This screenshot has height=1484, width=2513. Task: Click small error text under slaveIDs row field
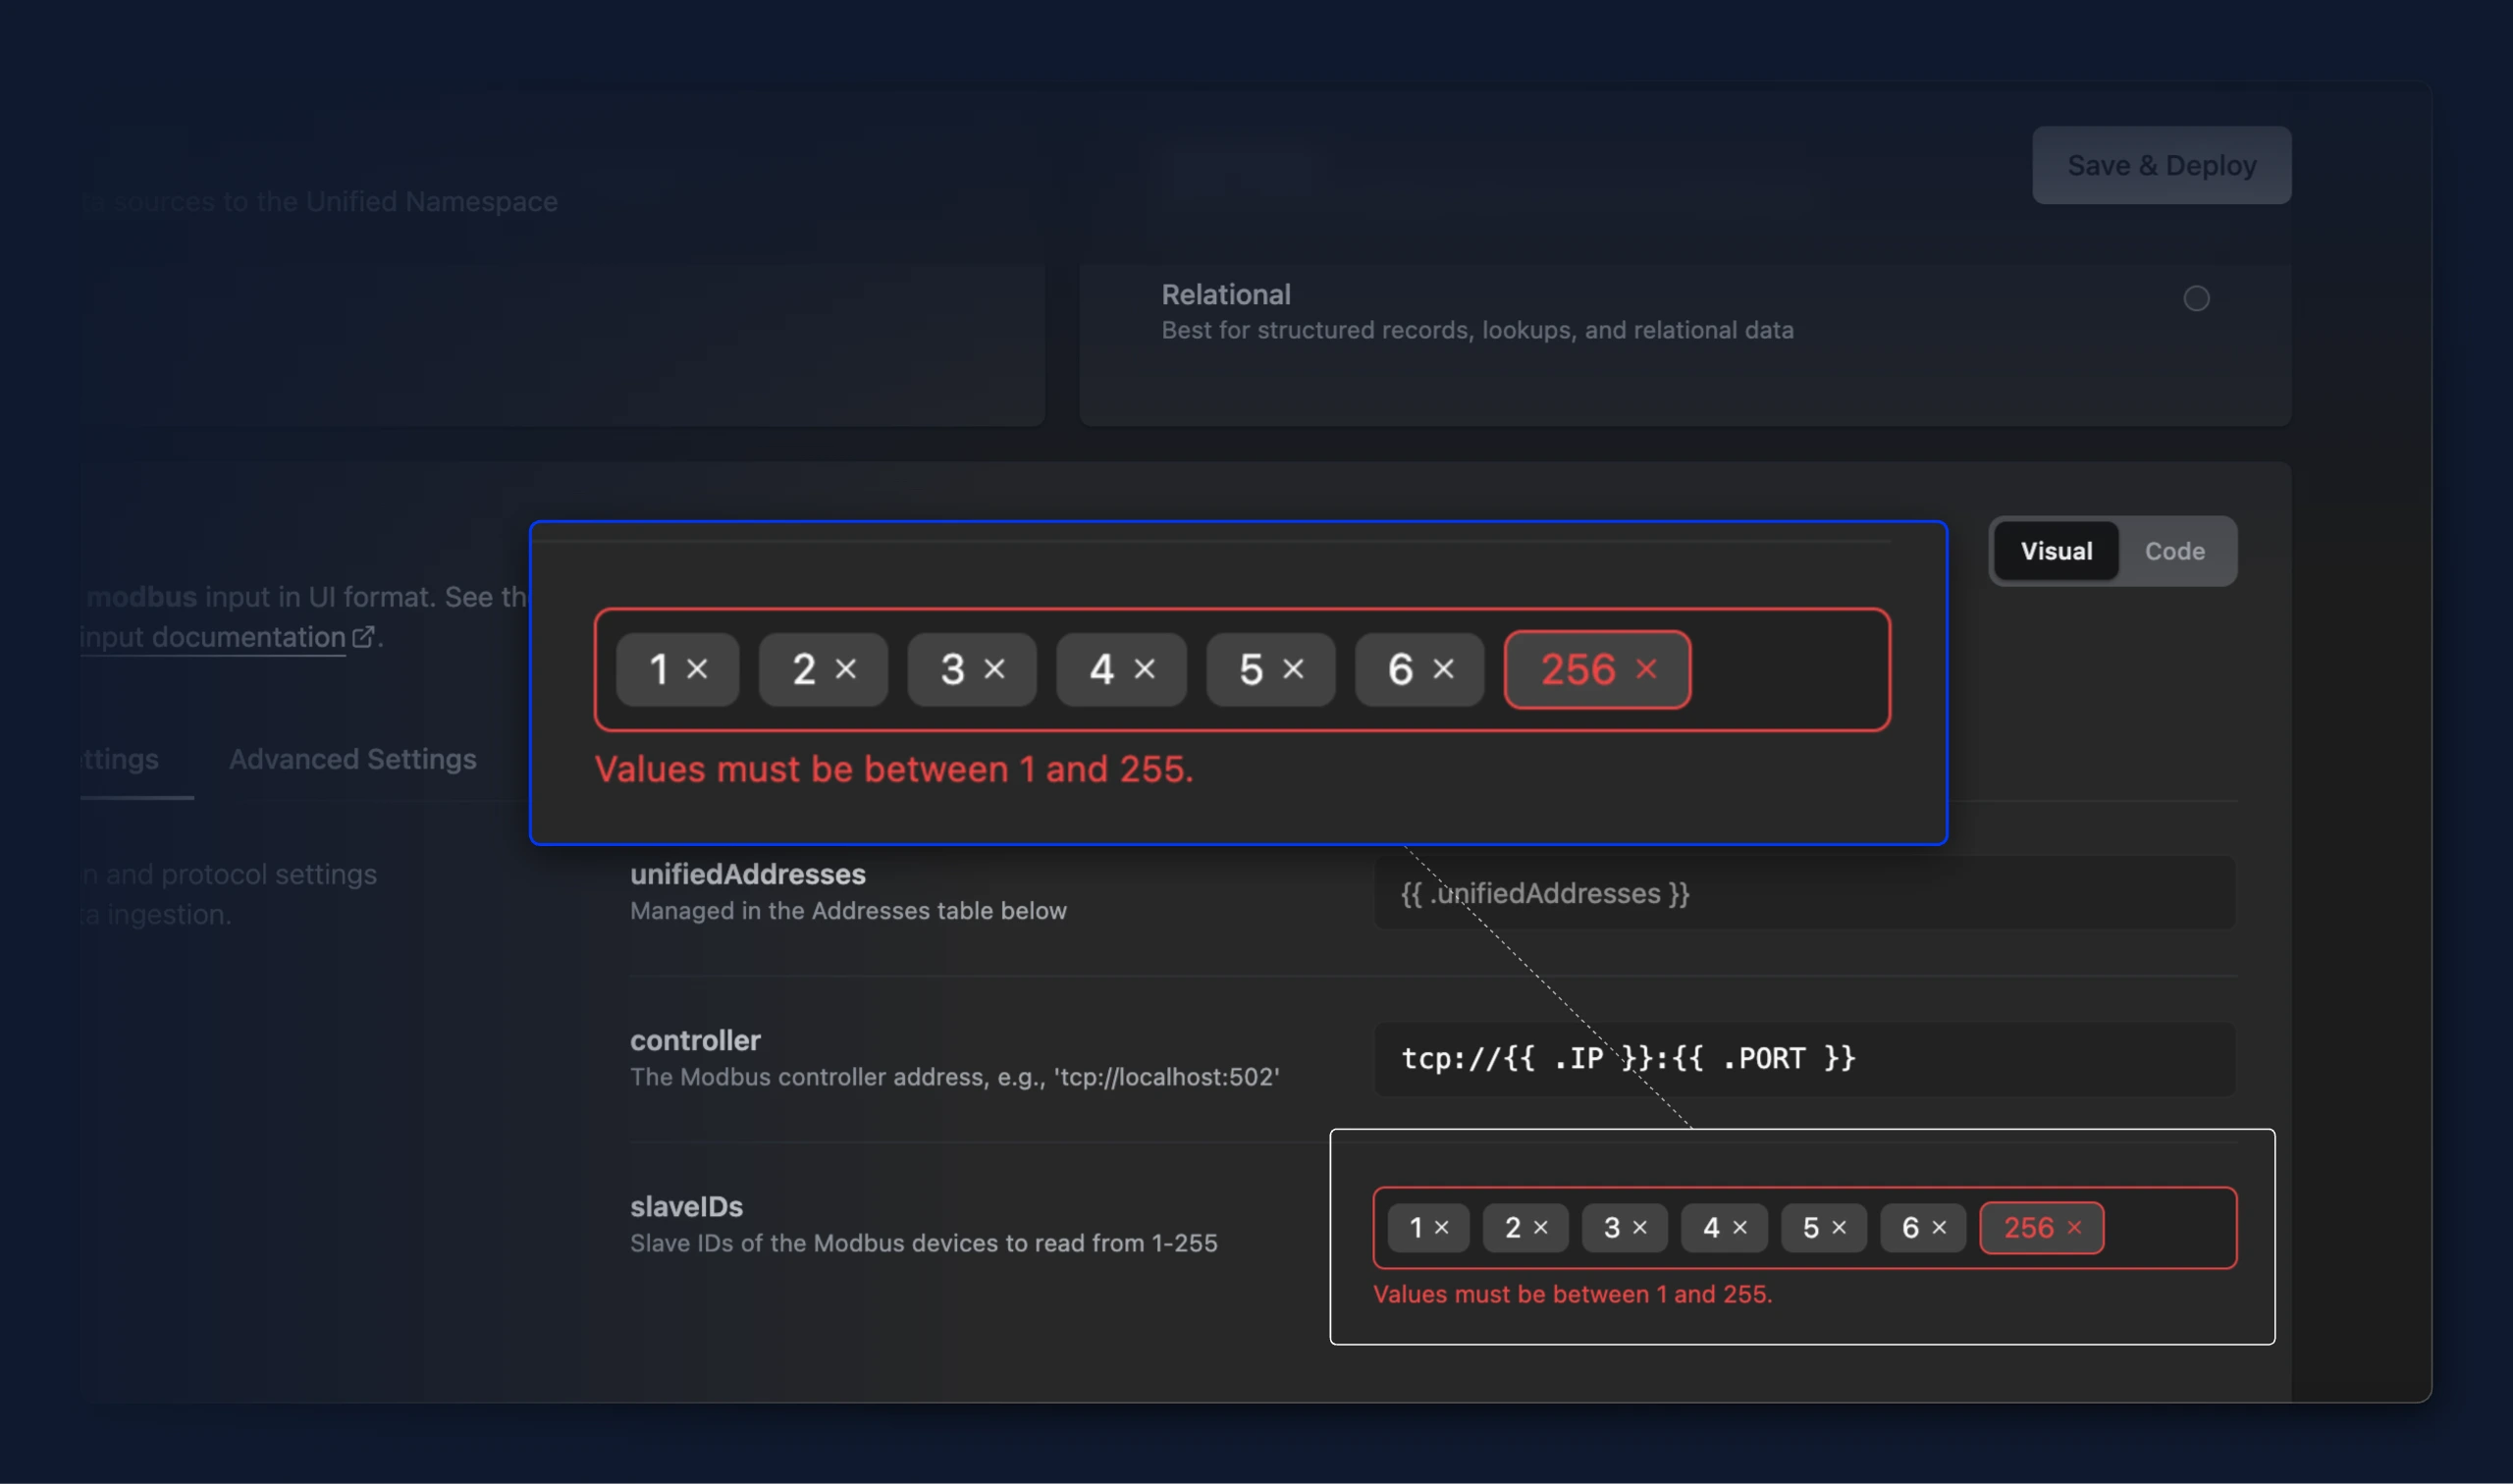[x=1572, y=1294]
